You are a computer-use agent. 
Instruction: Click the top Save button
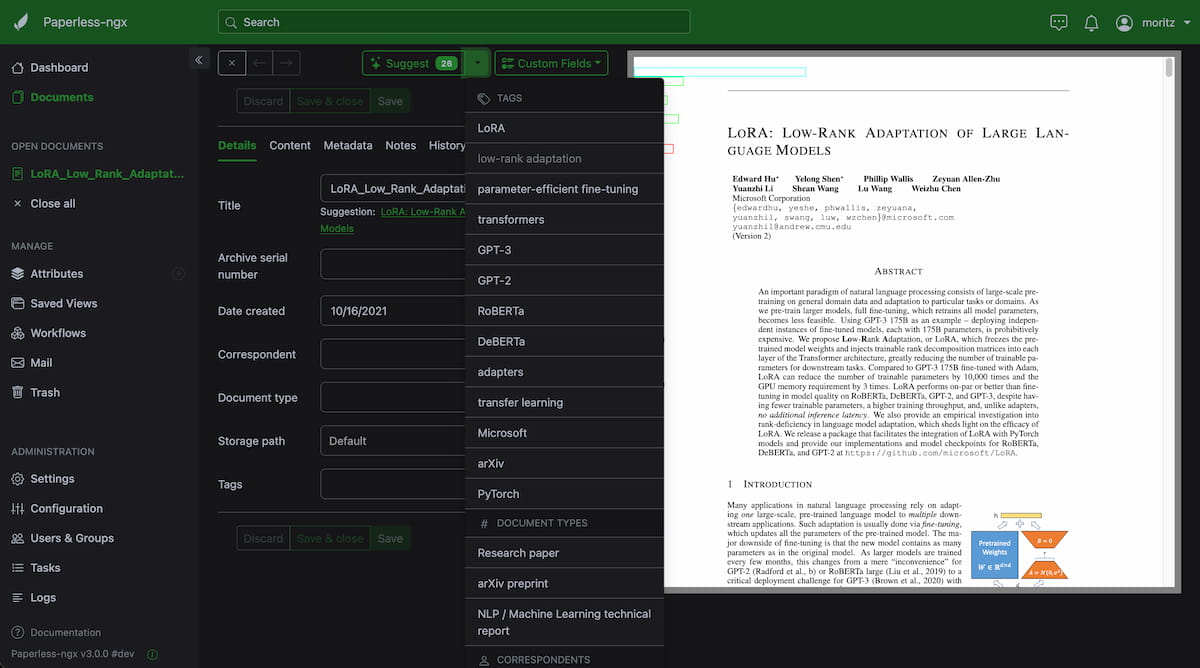(390, 101)
